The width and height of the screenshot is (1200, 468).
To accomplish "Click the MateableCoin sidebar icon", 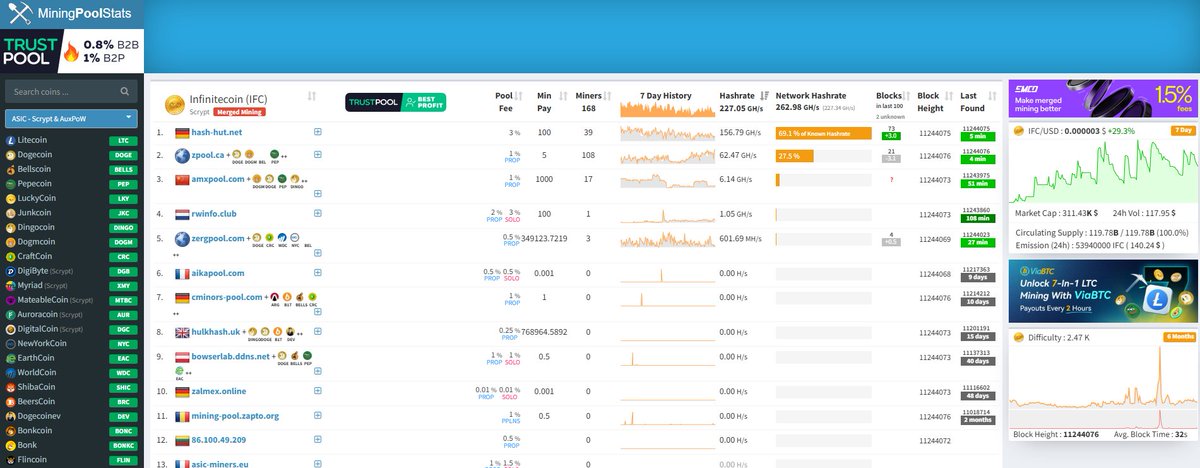I will [x=11, y=299].
